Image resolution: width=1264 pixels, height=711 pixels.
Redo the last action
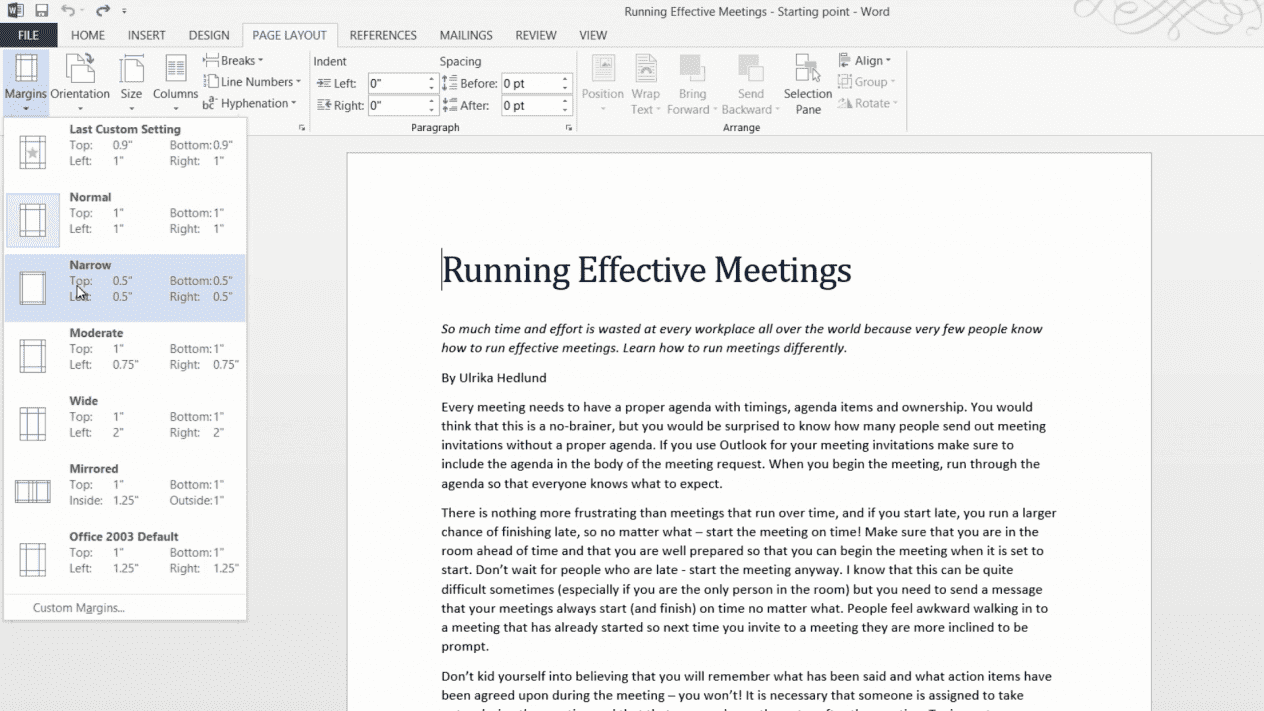(102, 11)
